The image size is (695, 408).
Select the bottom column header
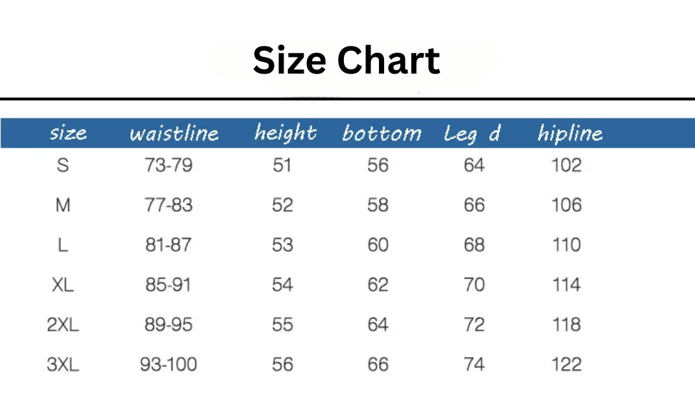[x=381, y=133]
